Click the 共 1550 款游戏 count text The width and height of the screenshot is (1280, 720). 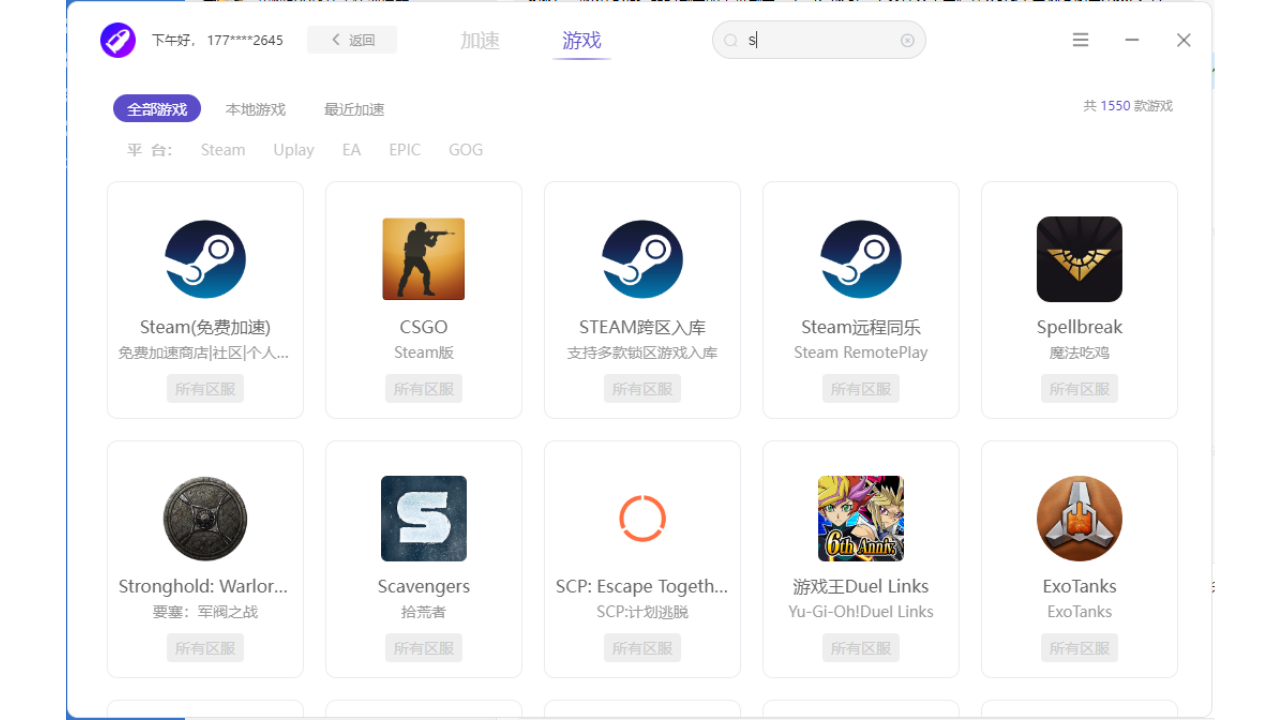(x=1128, y=106)
